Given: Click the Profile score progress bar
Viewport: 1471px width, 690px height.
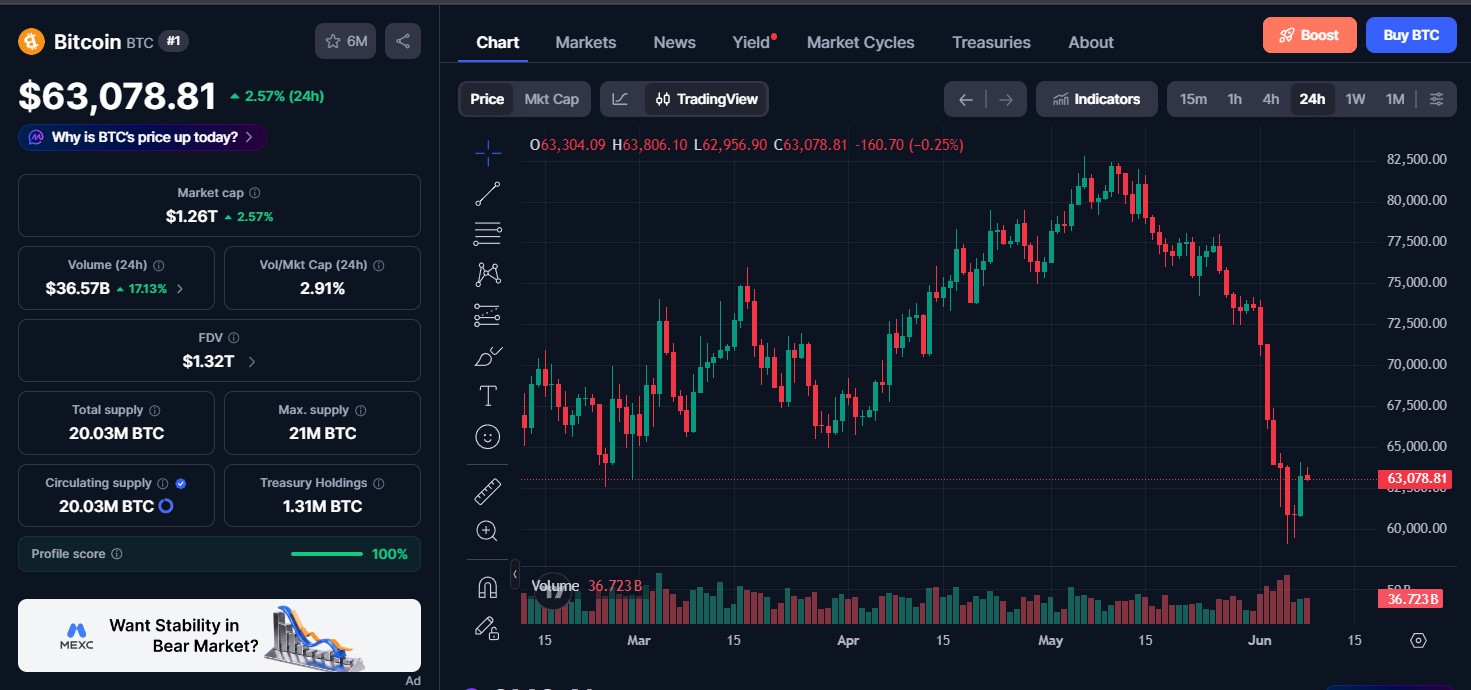Looking at the screenshot, I should tap(327, 554).
